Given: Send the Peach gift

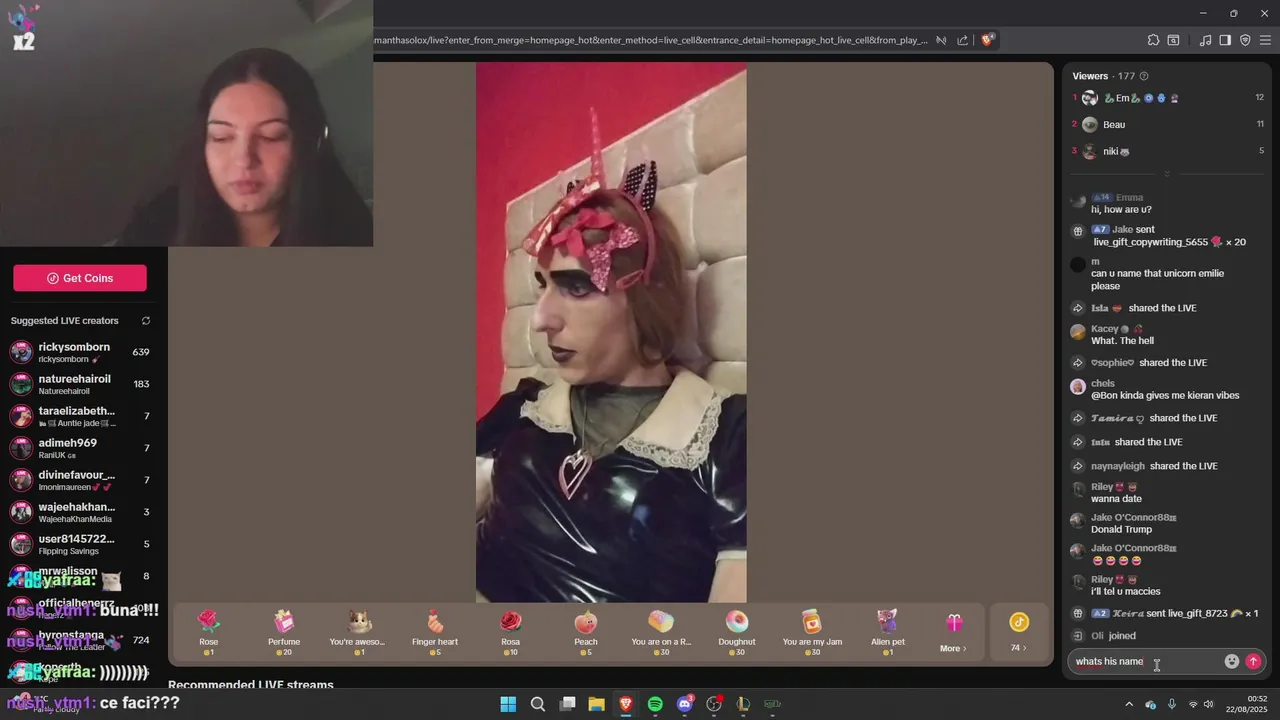Looking at the screenshot, I should (x=586, y=632).
